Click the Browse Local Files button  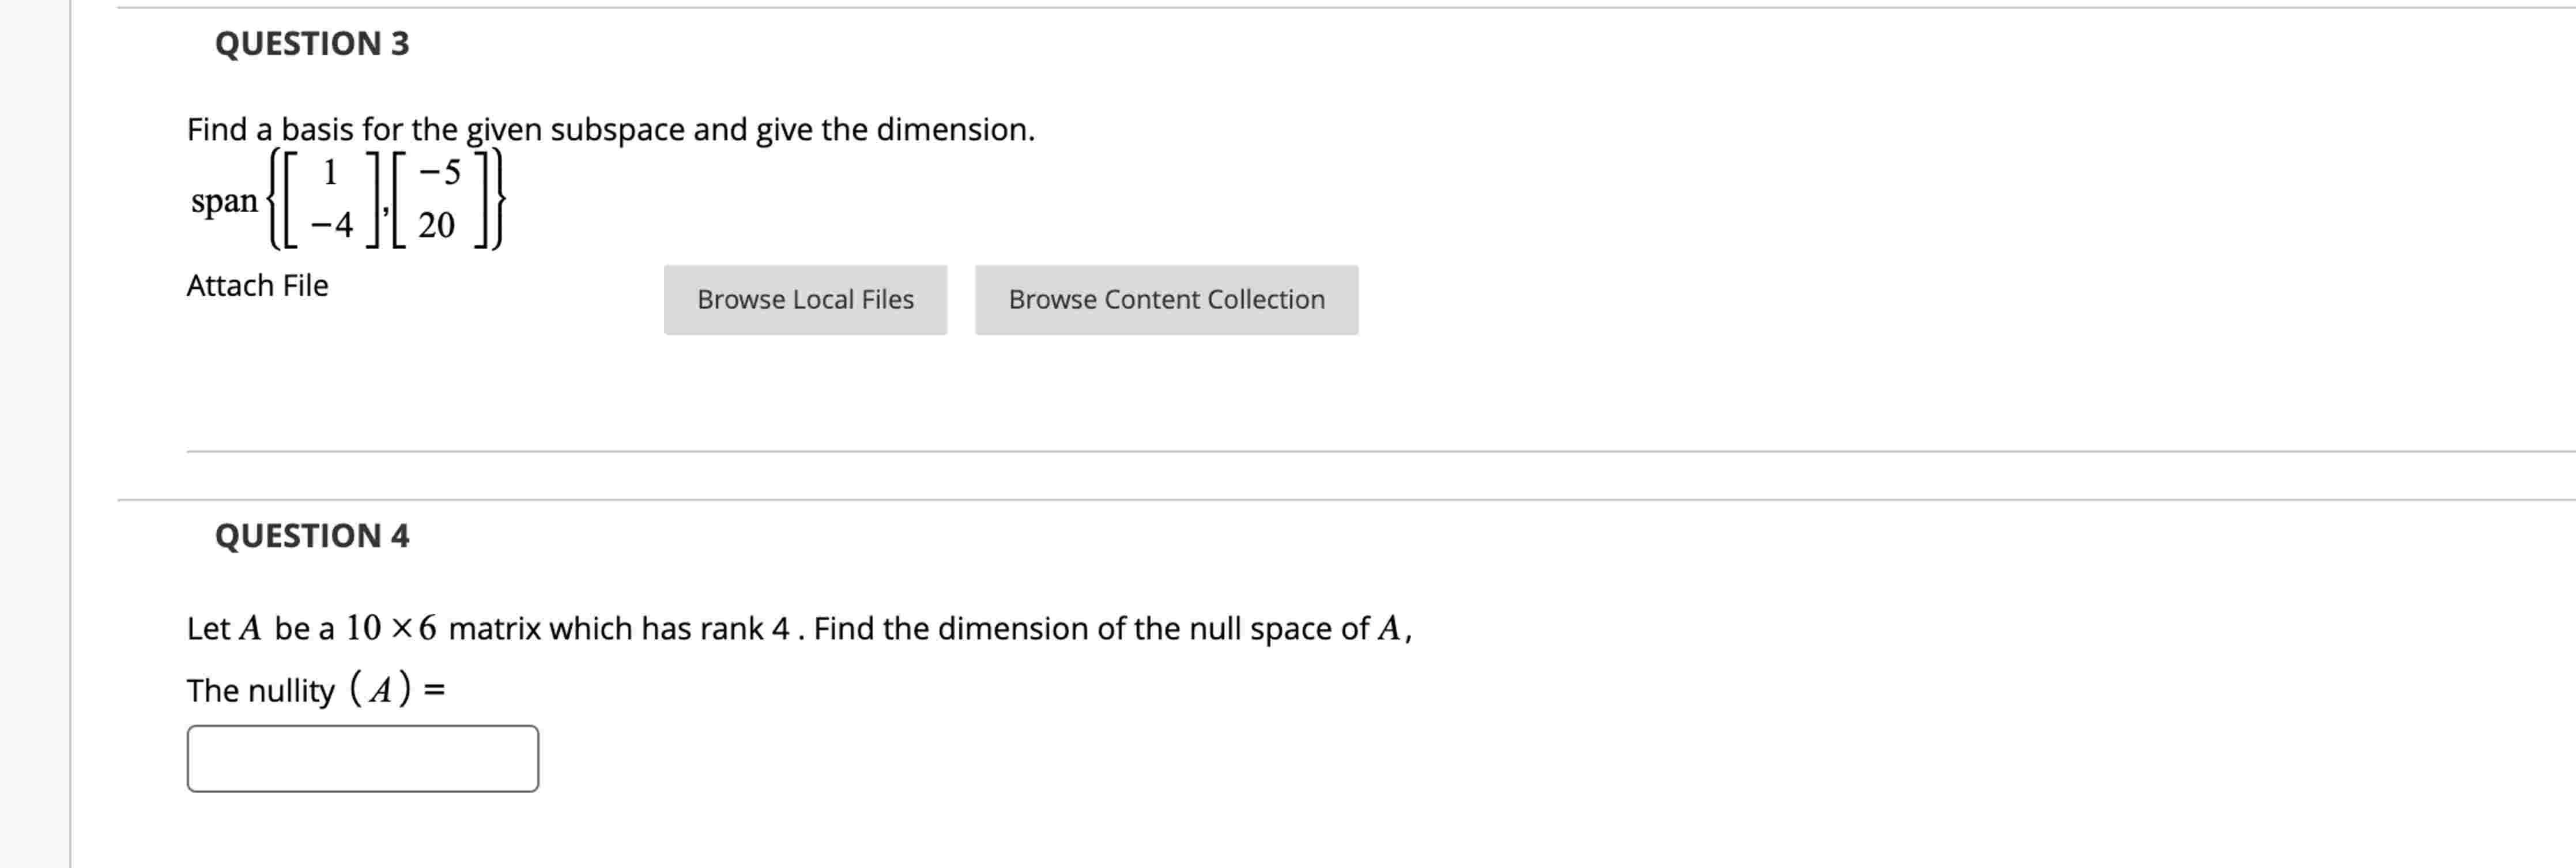coord(805,299)
